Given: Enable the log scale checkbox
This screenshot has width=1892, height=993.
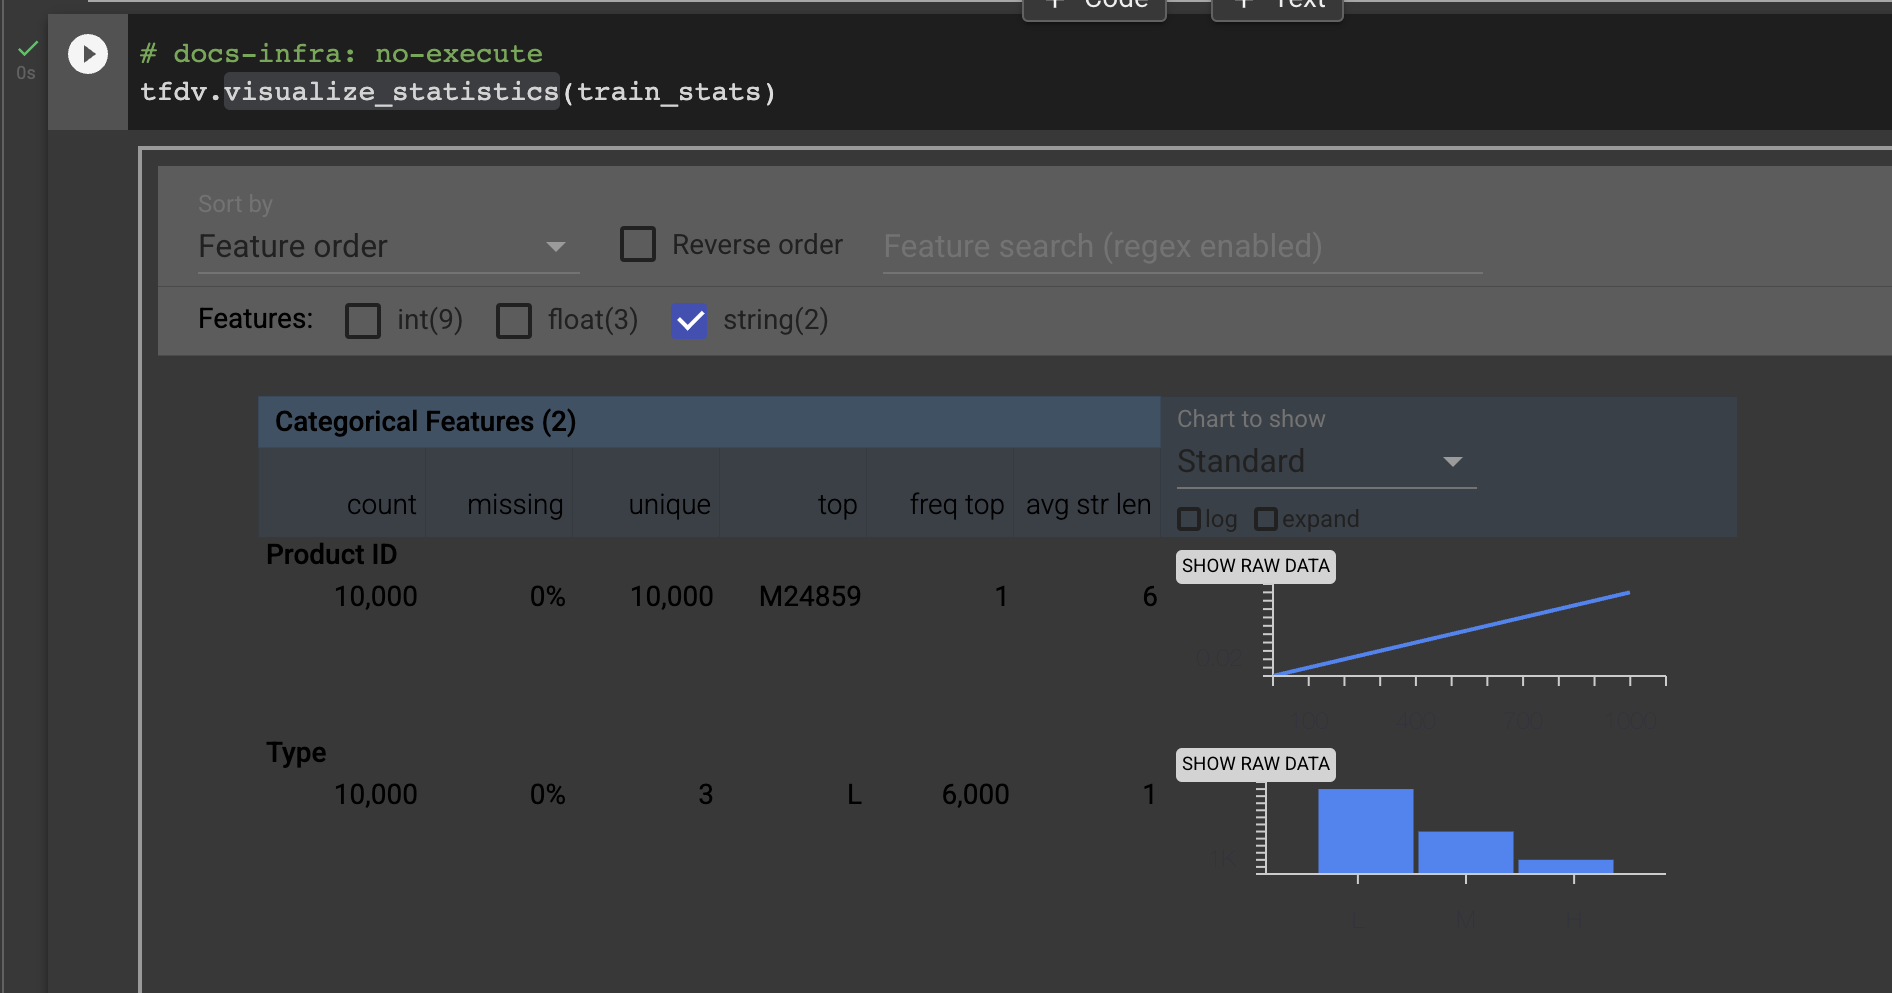Looking at the screenshot, I should point(1188,519).
